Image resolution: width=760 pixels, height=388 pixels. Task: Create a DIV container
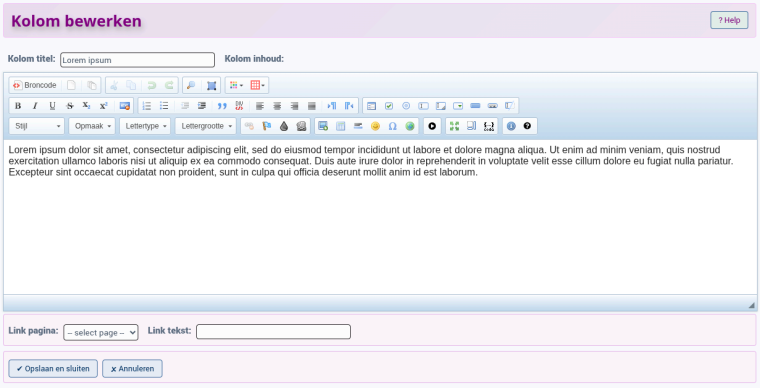[x=239, y=106]
